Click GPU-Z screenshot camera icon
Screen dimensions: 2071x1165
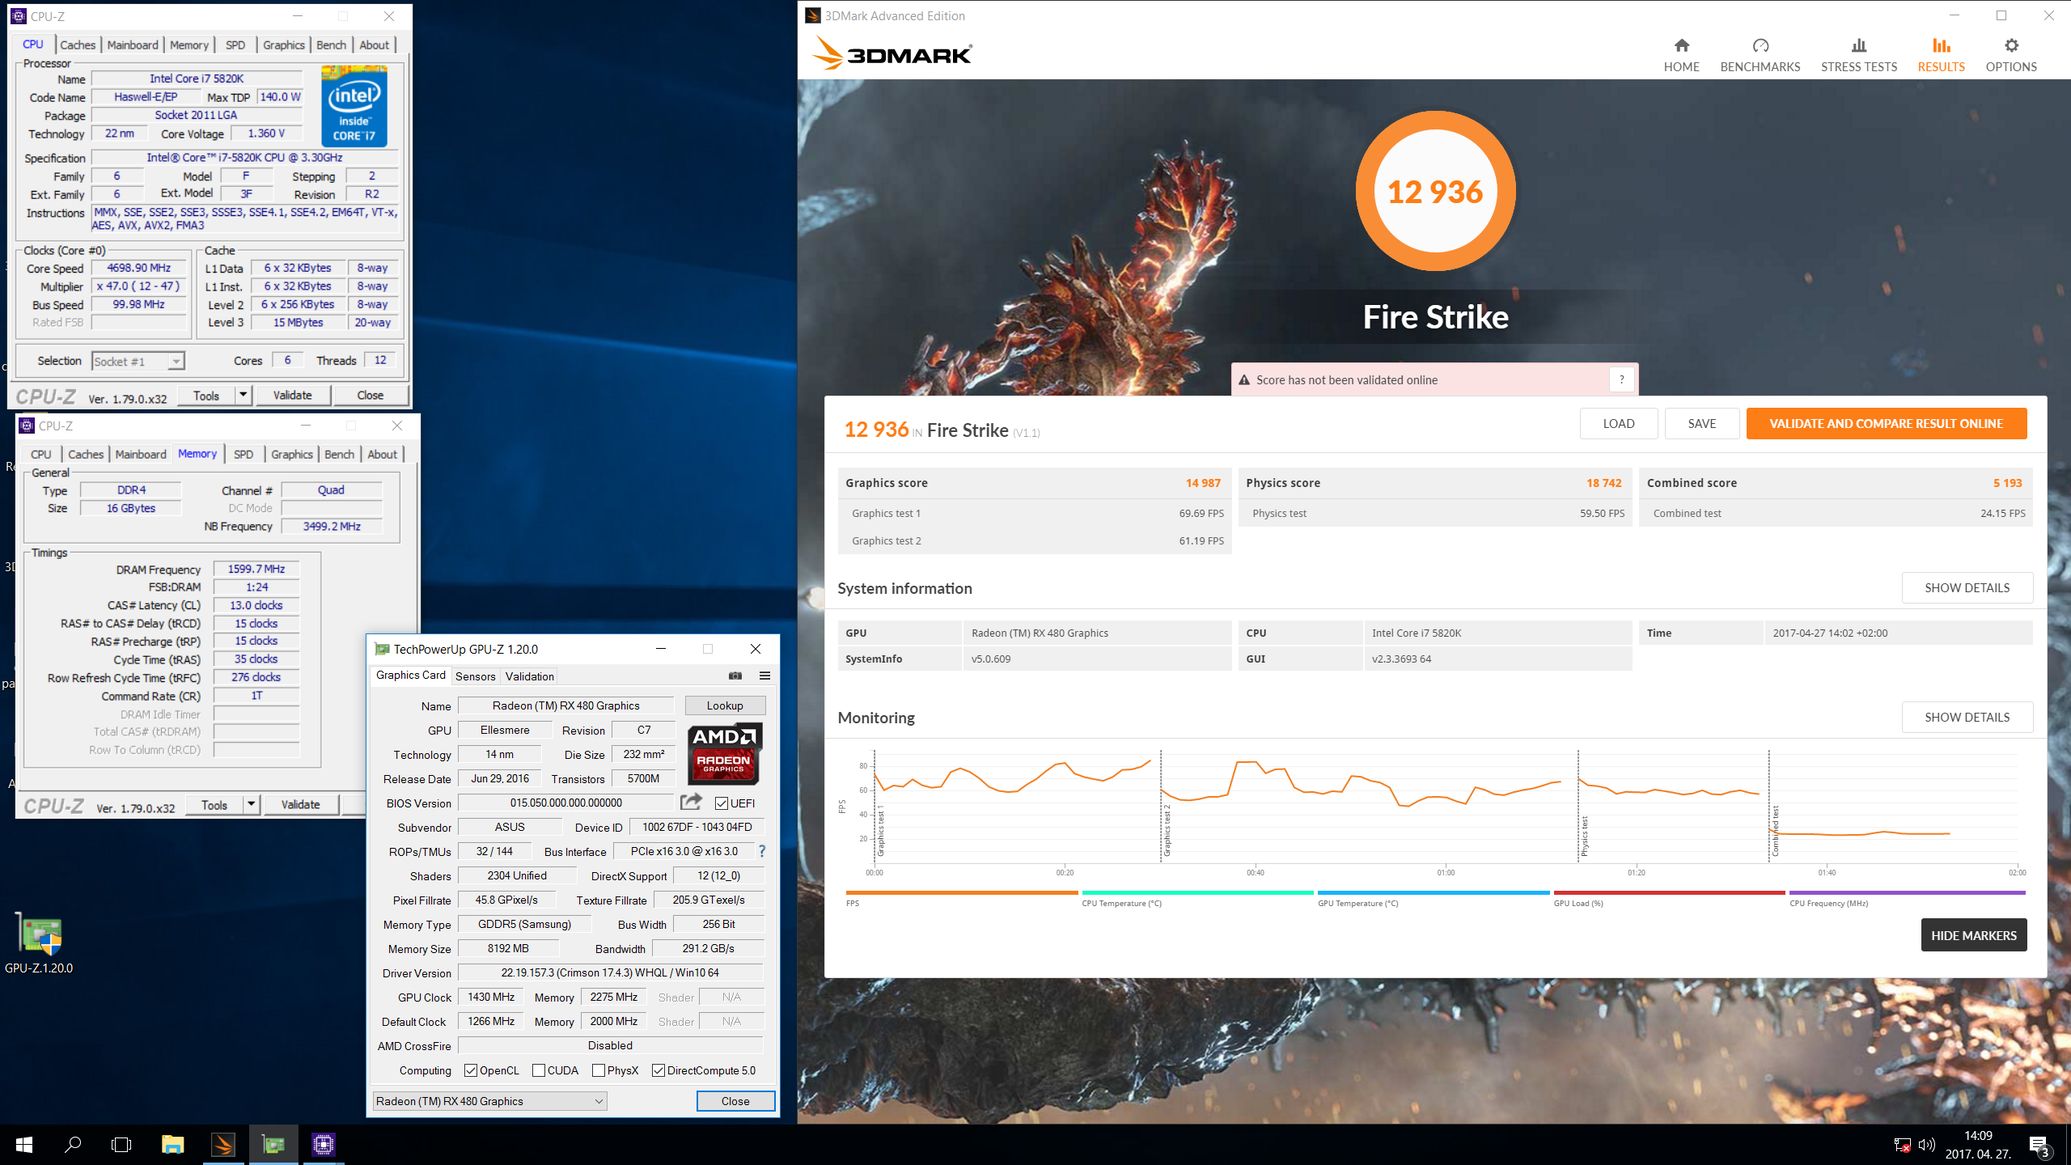click(735, 676)
